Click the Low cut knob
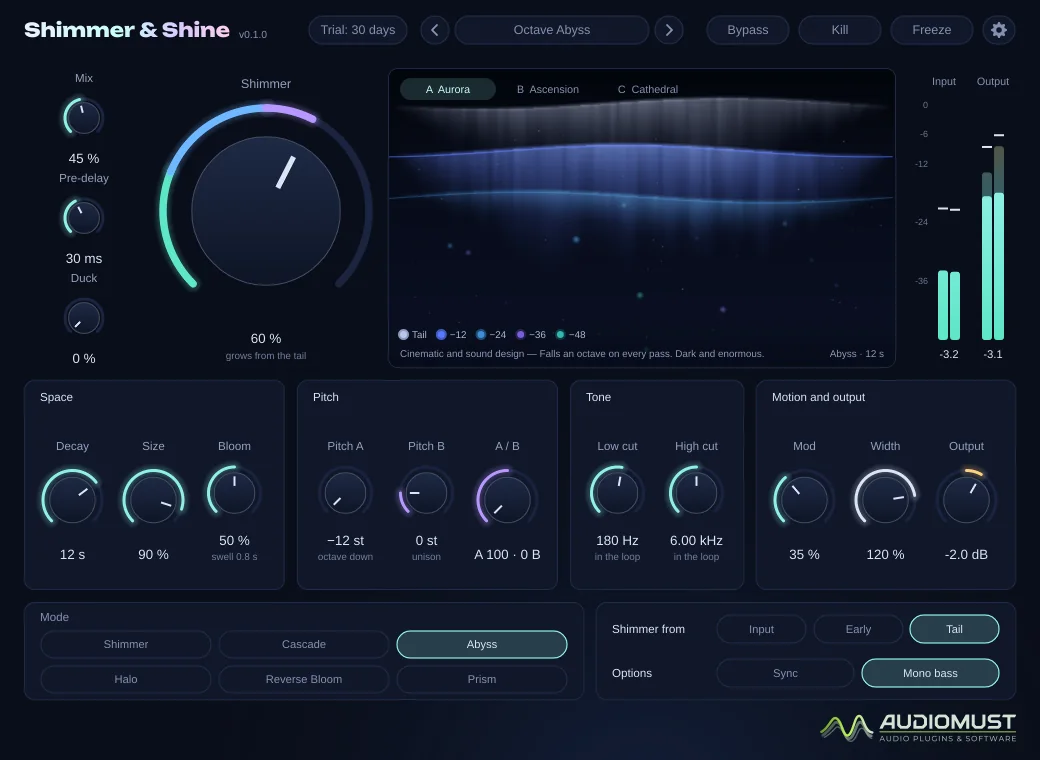 [x=617, y=492]
